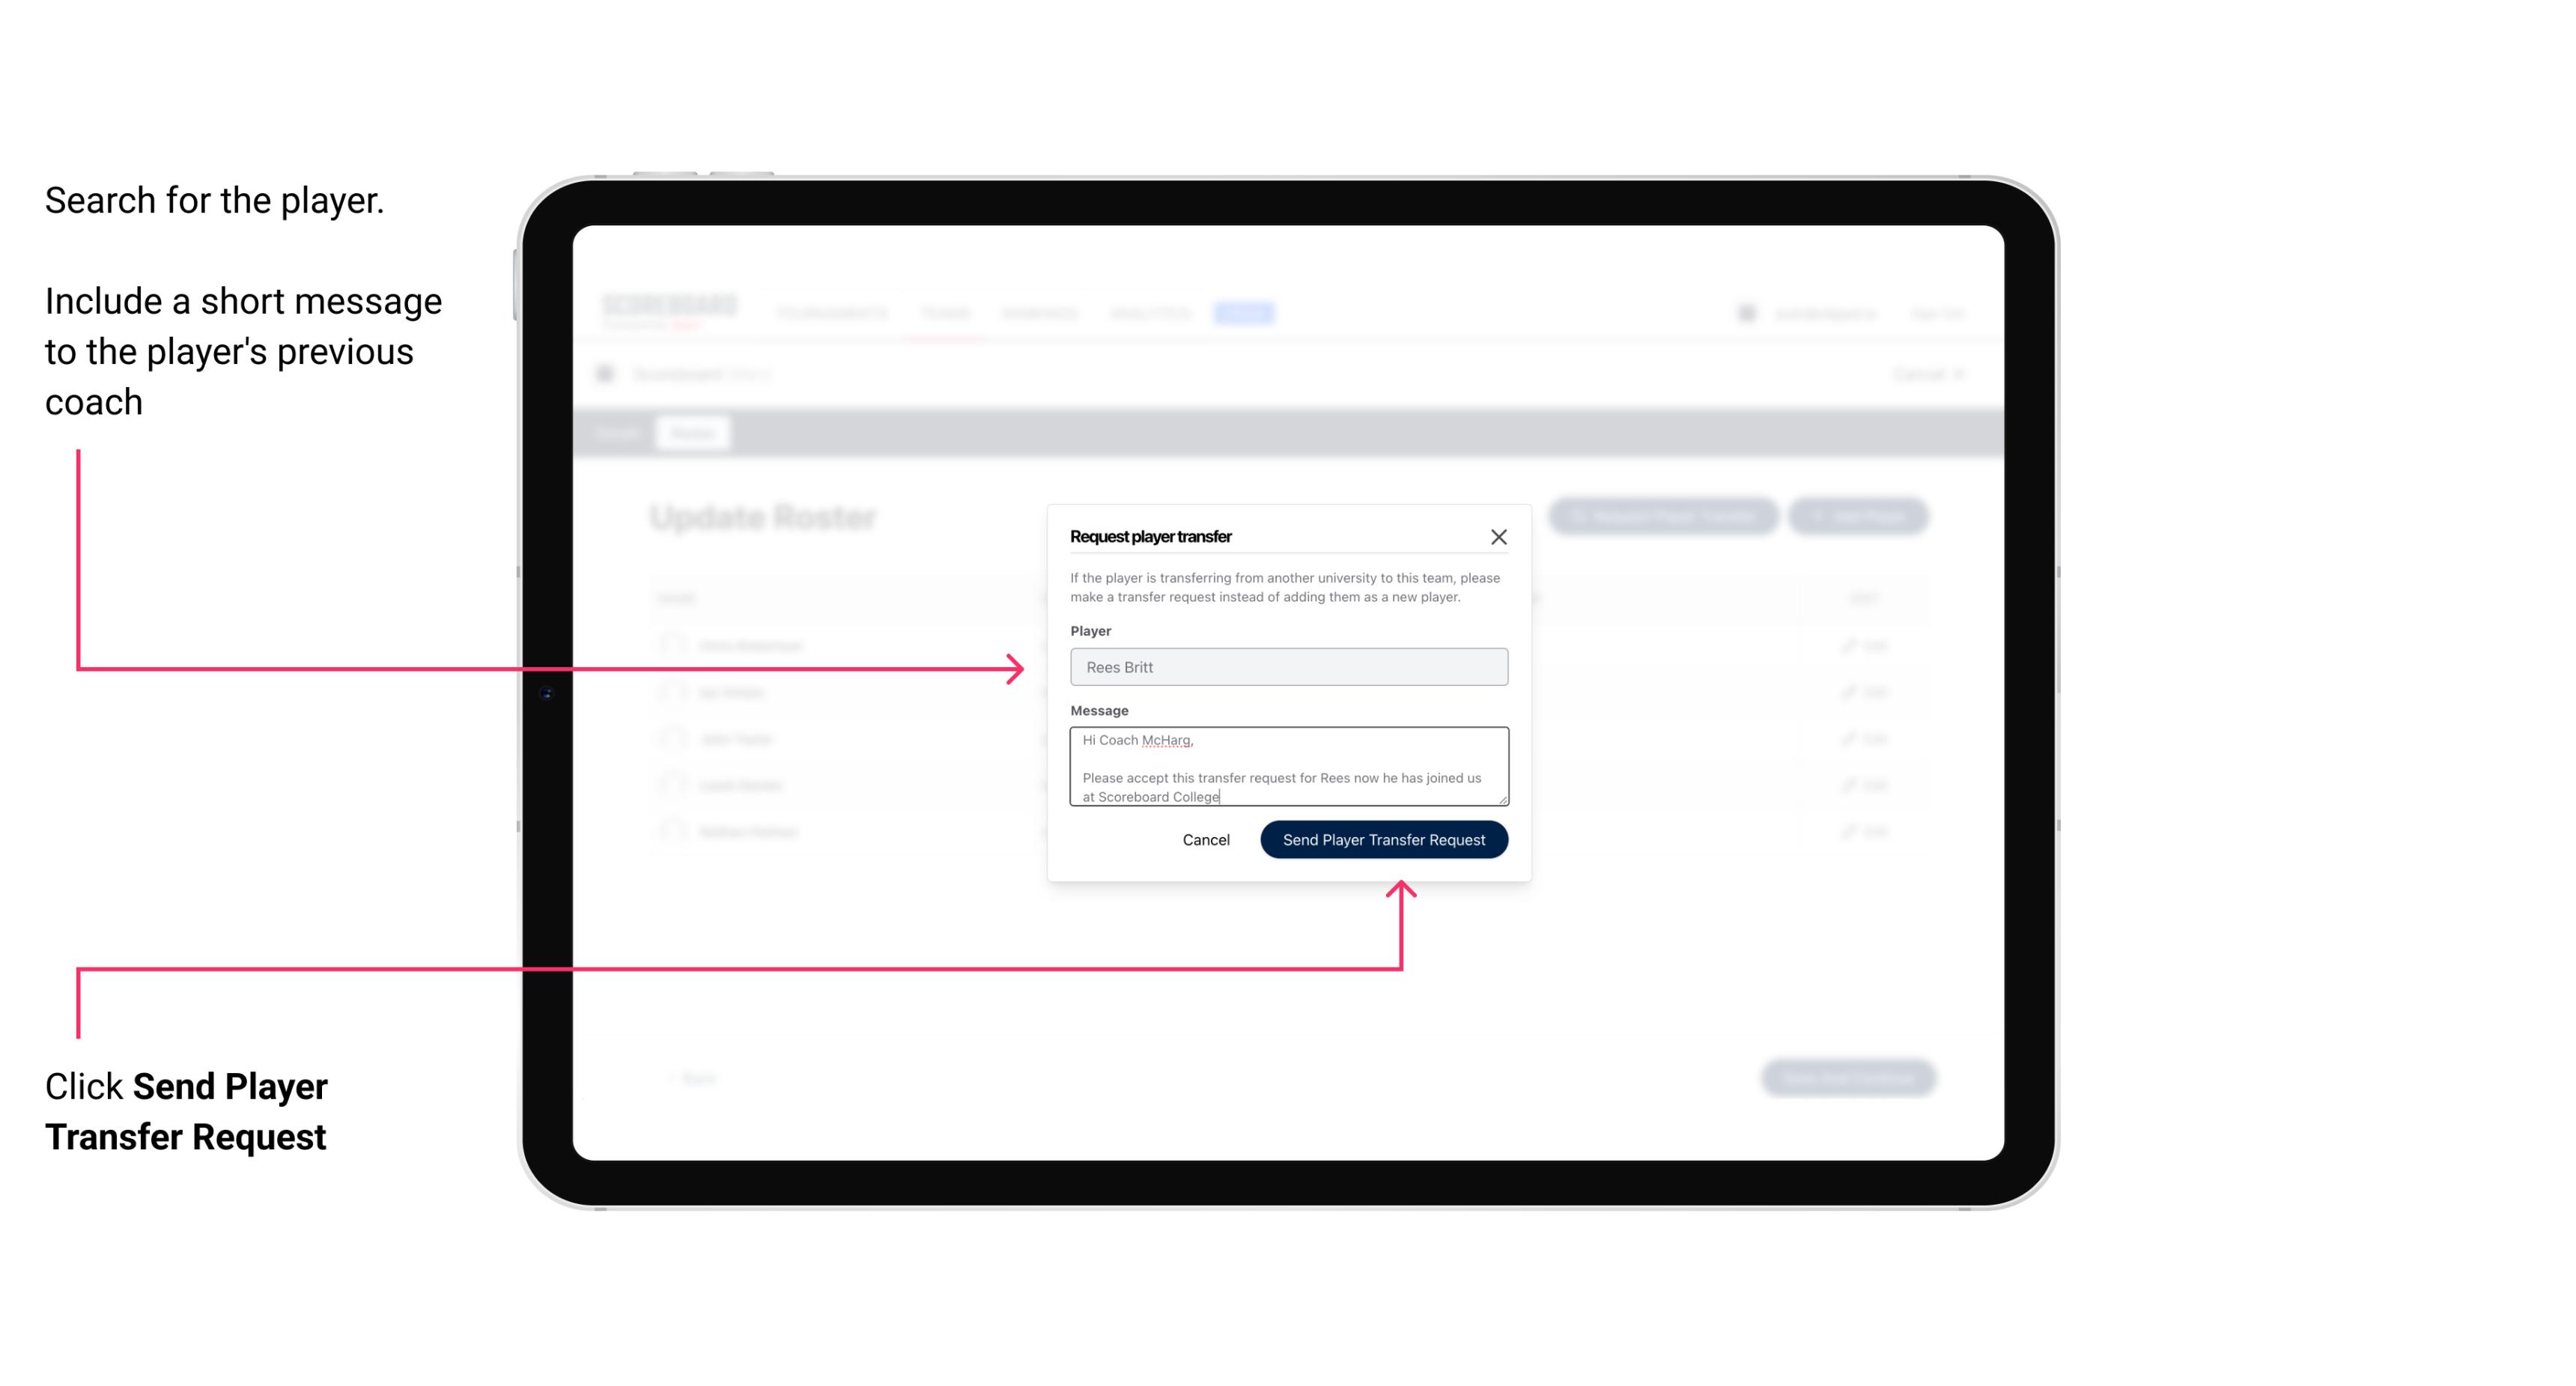Click the settings gear icon in navbar
The width and height of the screenshot is (2576, 1386).
click(x=1746, y=312)
